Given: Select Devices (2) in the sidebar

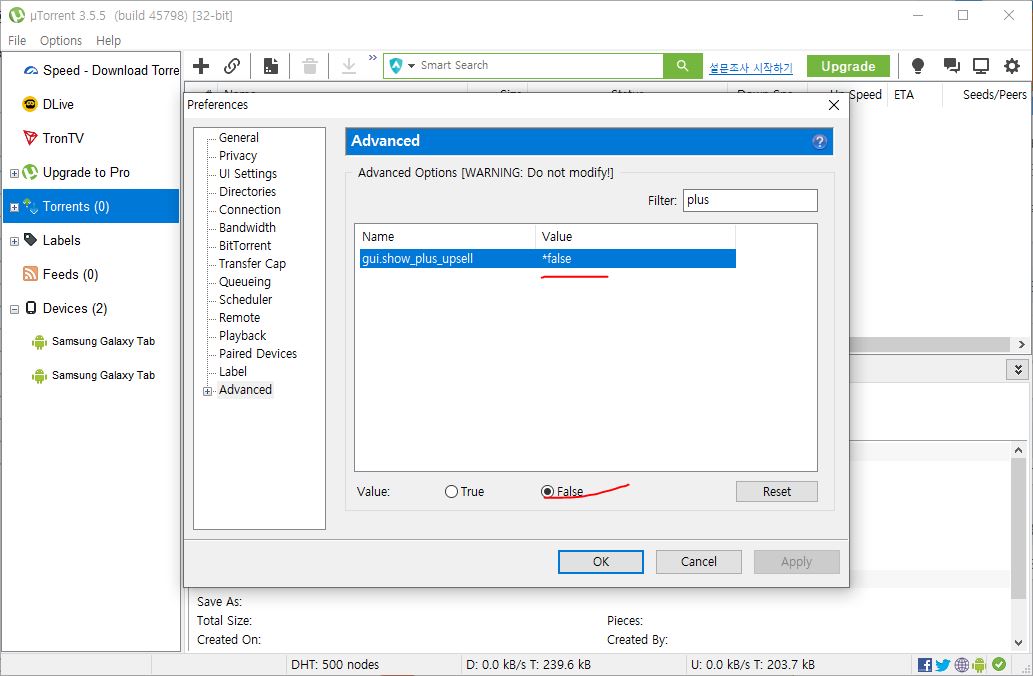Looking at the screenshot, I should [74, 308].
